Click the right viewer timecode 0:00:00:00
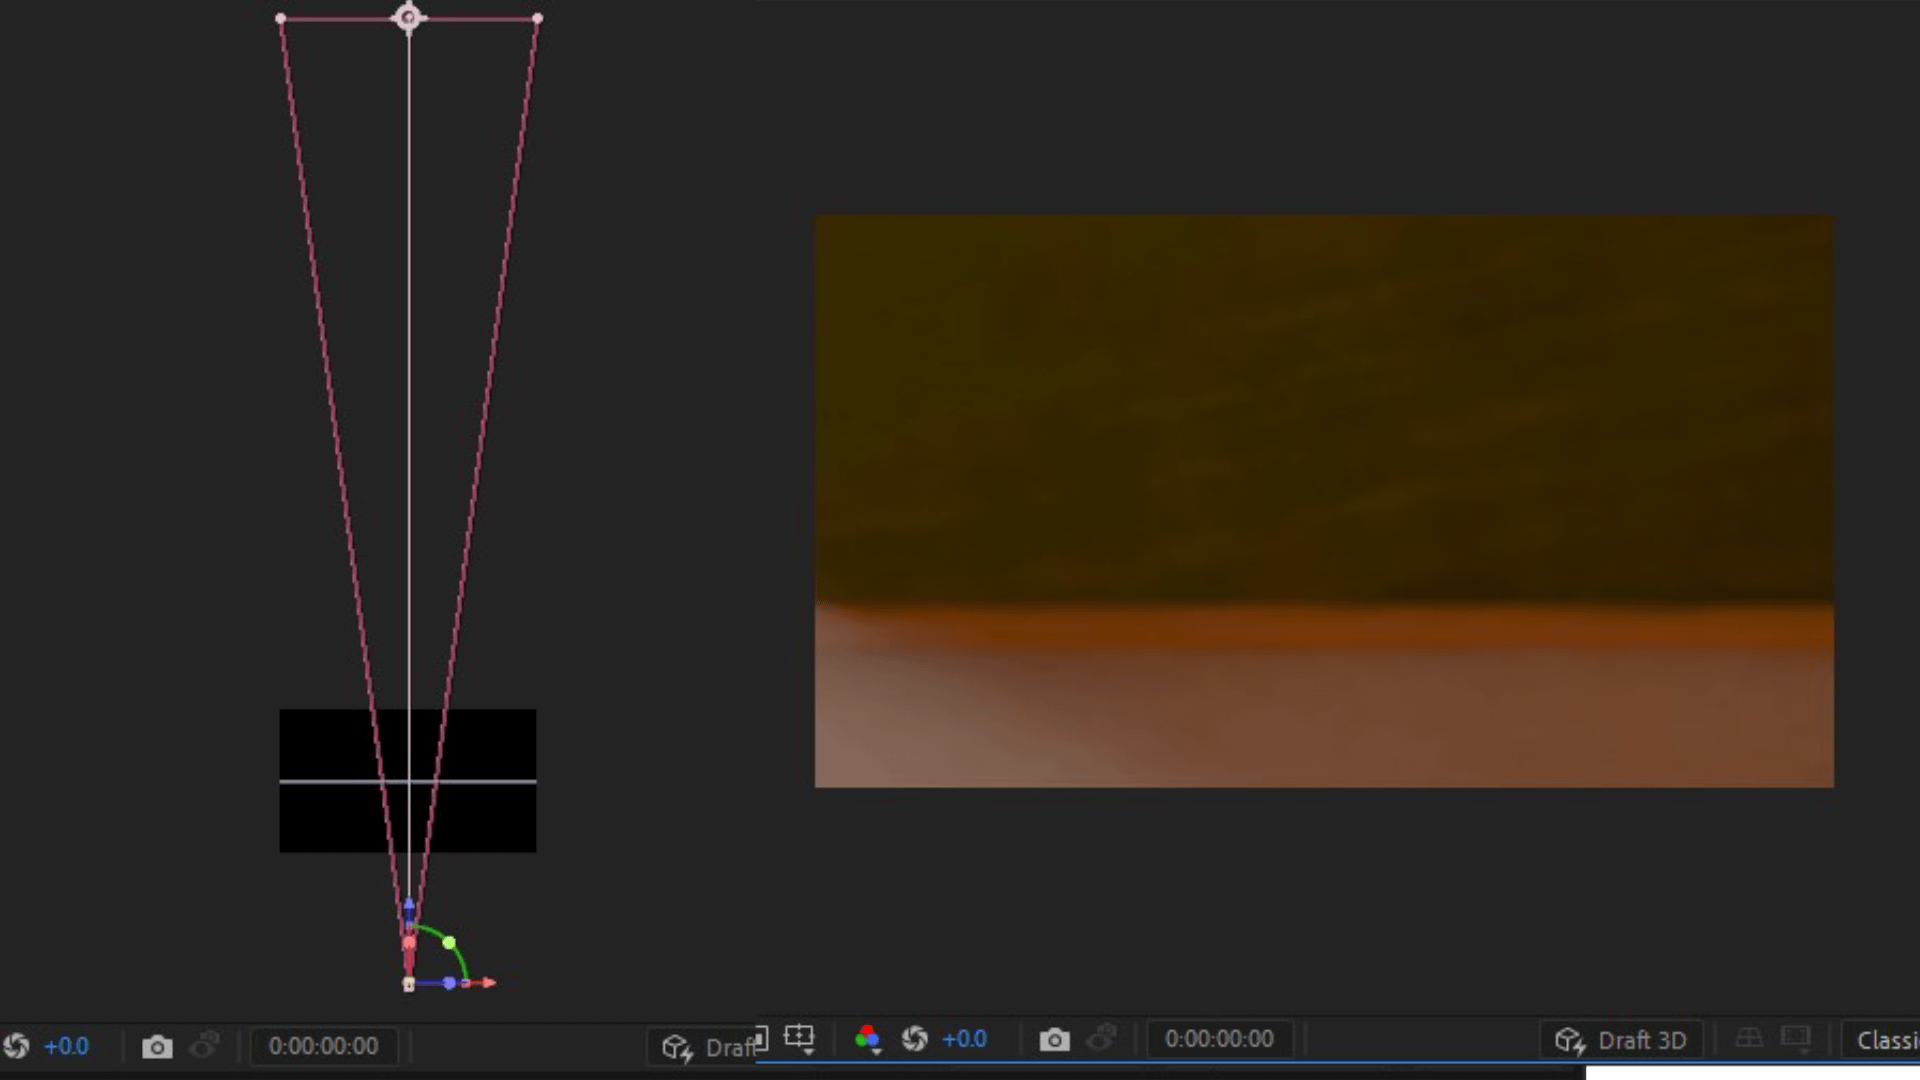This screenshot has width=1920, height=1080. click(1219, 1040)
